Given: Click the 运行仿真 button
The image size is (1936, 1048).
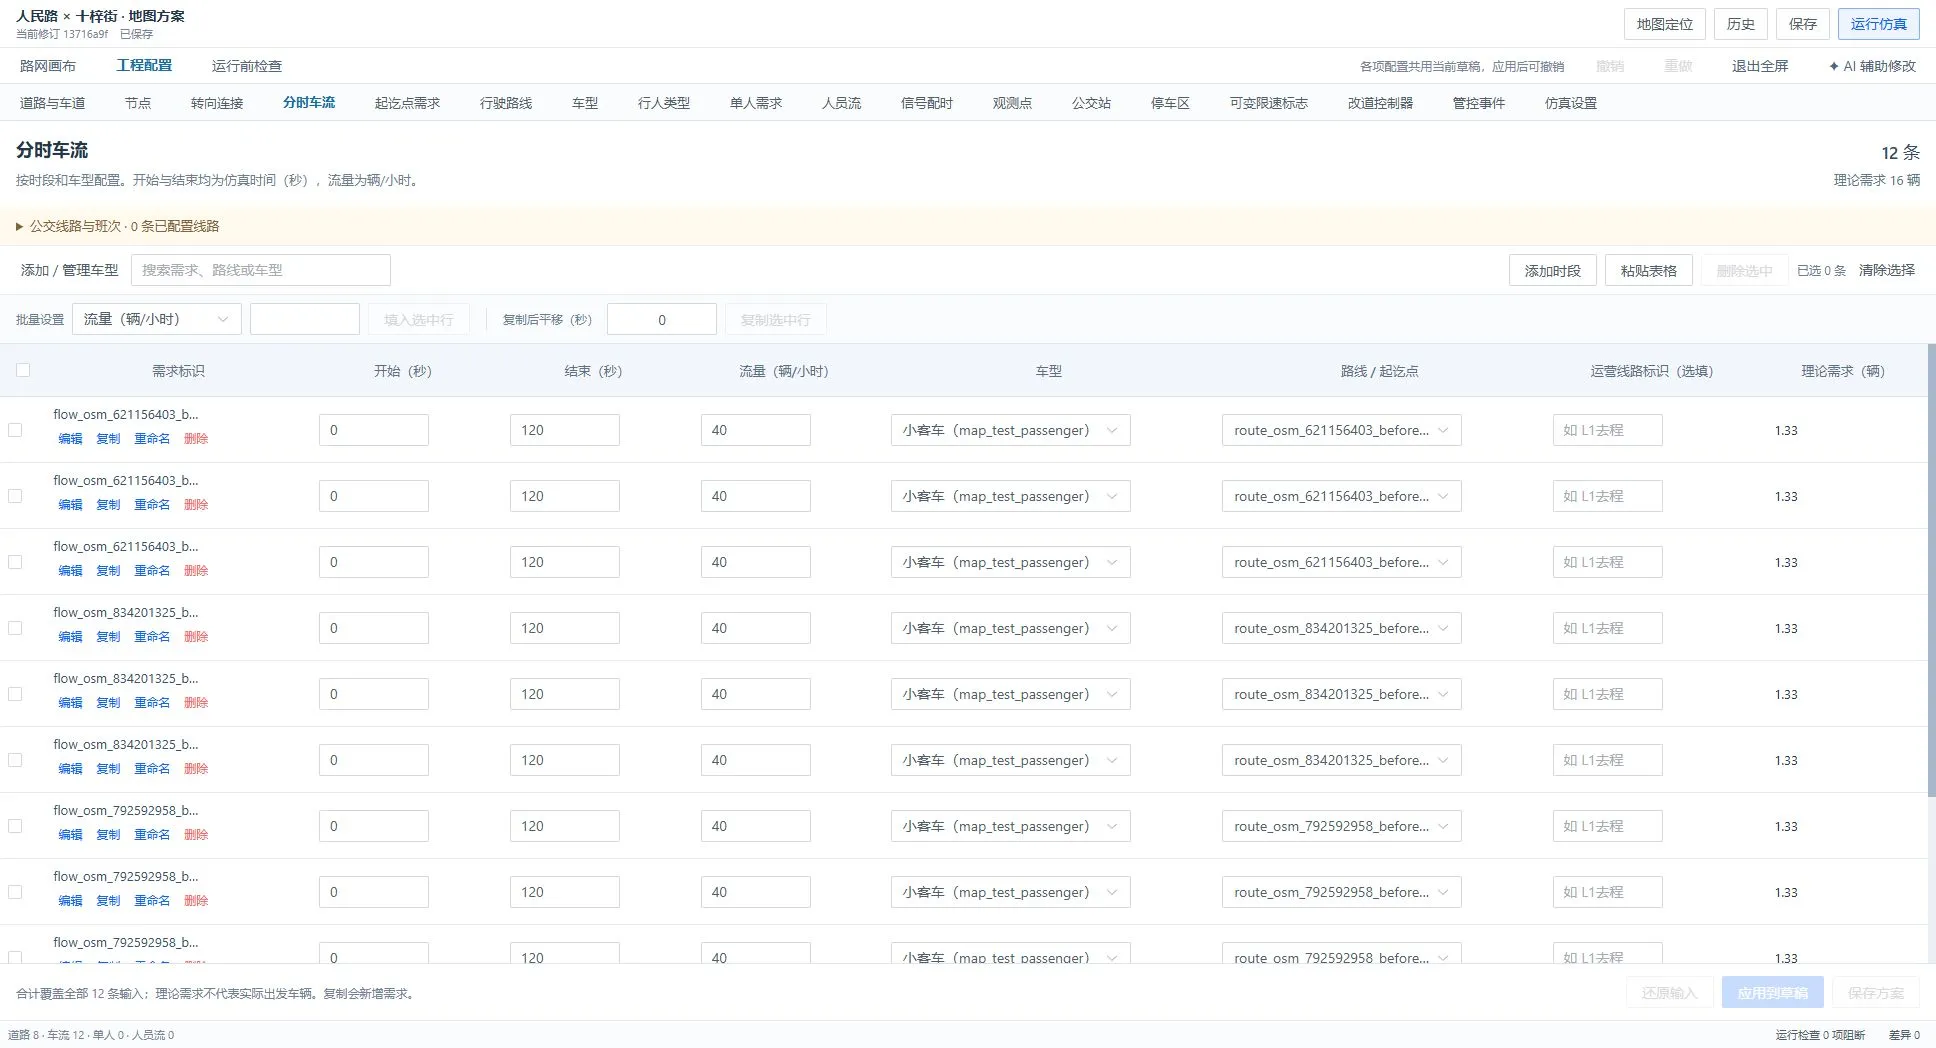Looking at the screenshot, I should pos(1878,24).
